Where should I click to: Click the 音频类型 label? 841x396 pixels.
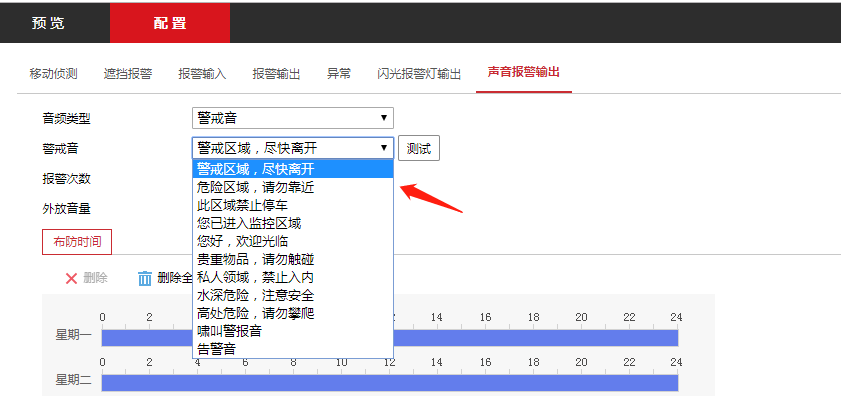point(67,119)
